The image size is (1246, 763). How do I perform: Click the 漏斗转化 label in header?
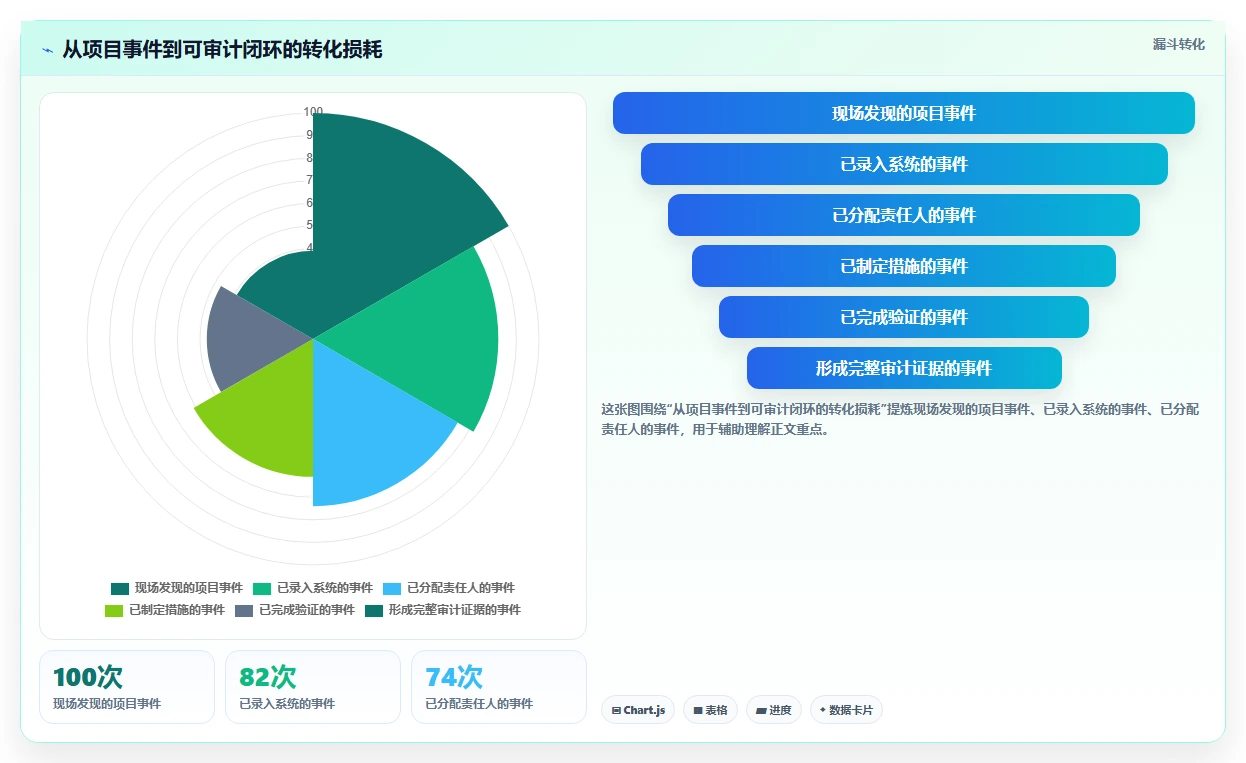coord(1178,45)
